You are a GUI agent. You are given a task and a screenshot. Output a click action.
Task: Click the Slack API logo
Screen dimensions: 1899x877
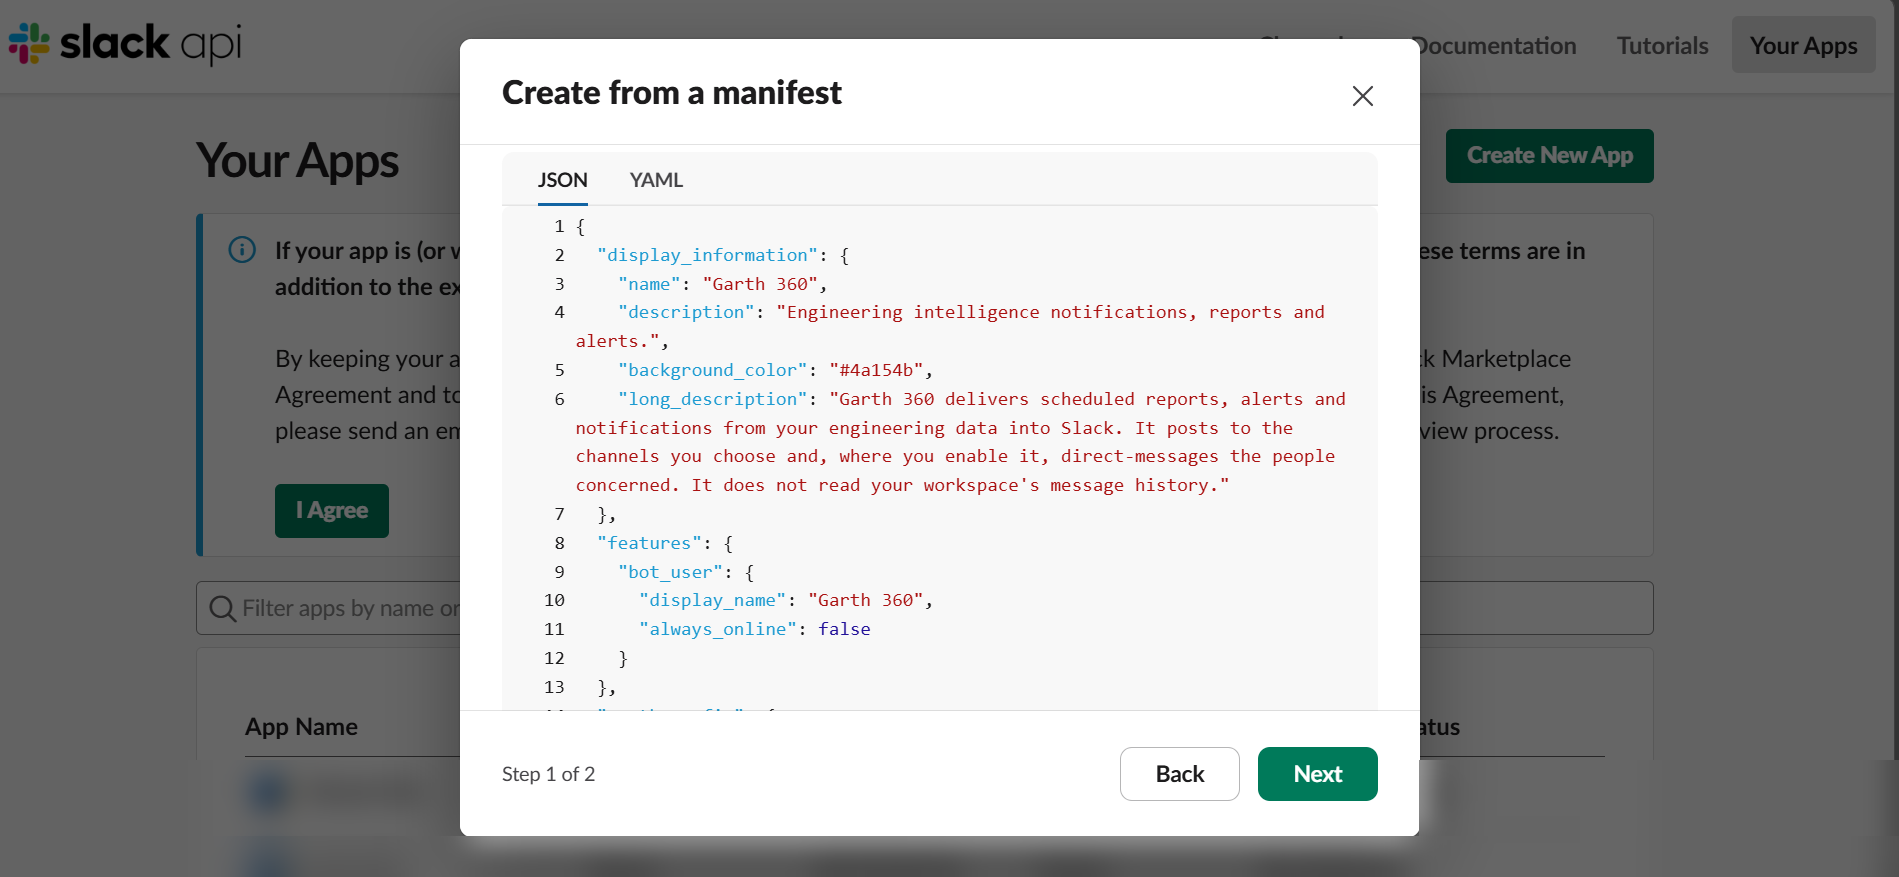tap(126, 44)
